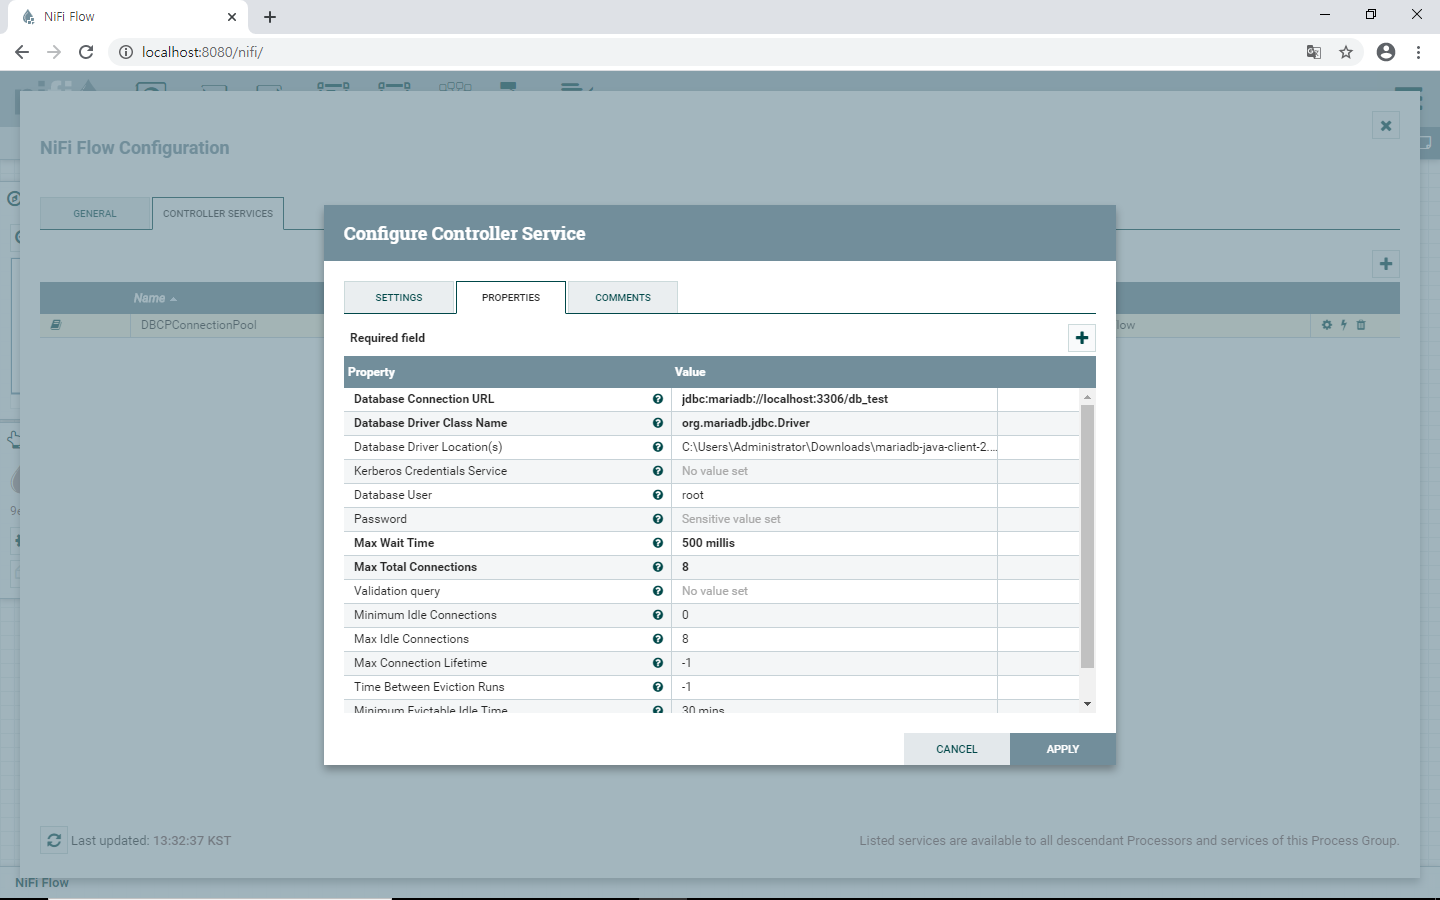This screenshot has width=1440, height=900.
Task: Set Kerberos Credentials Service value
Action: [x=835, y=471]
